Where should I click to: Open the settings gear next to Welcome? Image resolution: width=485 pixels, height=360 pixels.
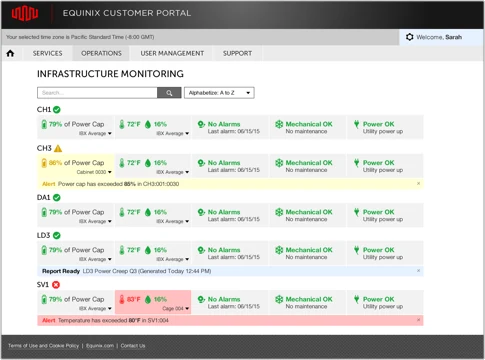pyautogui.click(x=410, y=37)
